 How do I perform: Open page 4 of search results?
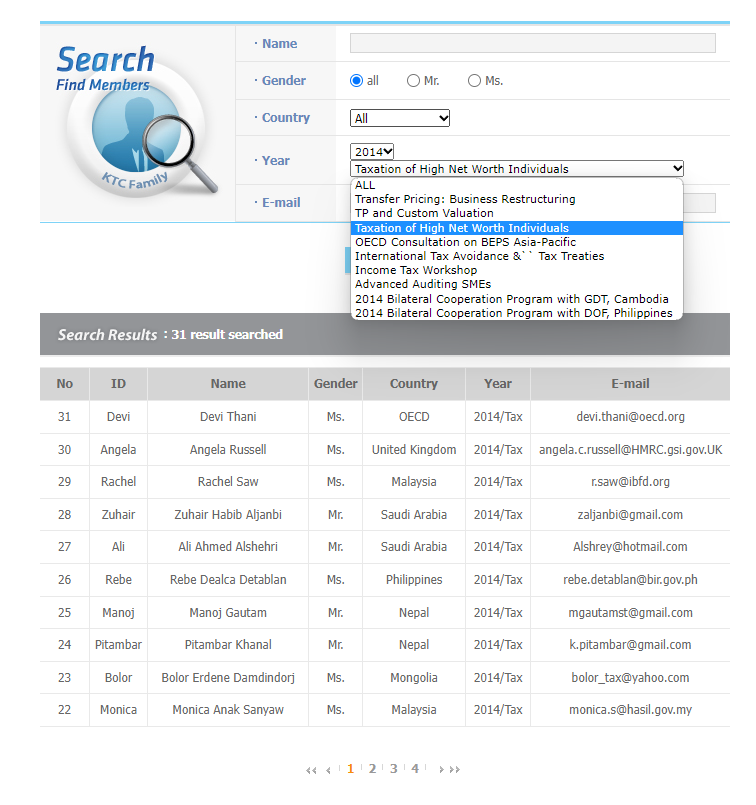click(414, 769)
